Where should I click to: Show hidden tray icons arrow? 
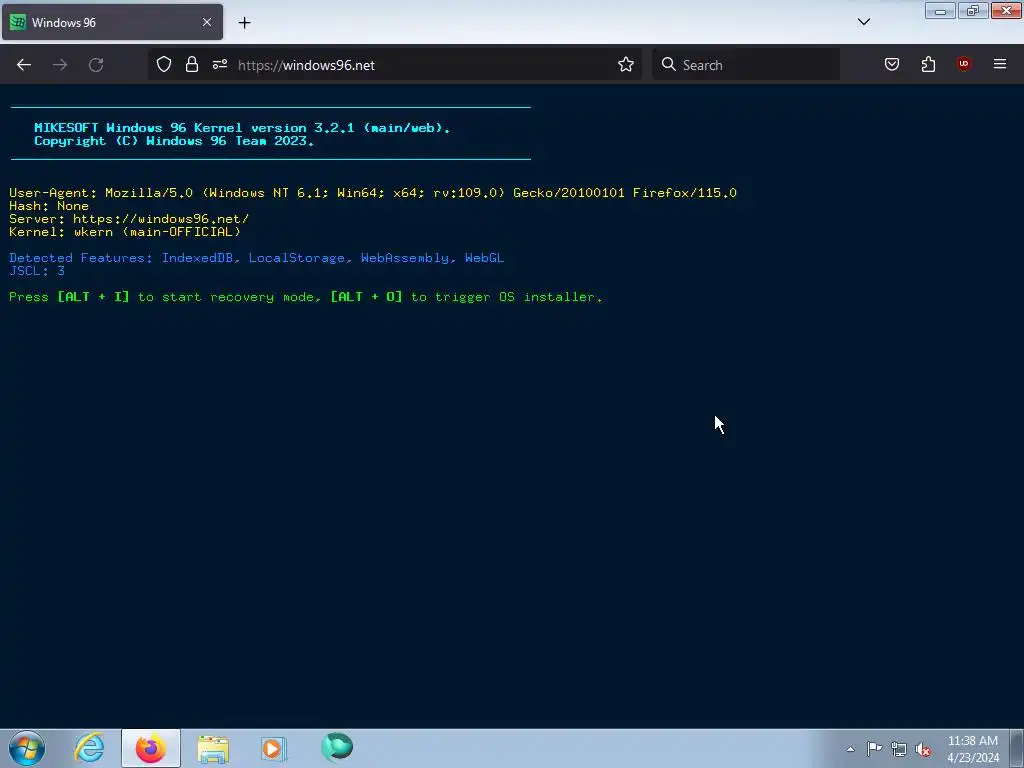pyautogui.click(x=850, y=749)
